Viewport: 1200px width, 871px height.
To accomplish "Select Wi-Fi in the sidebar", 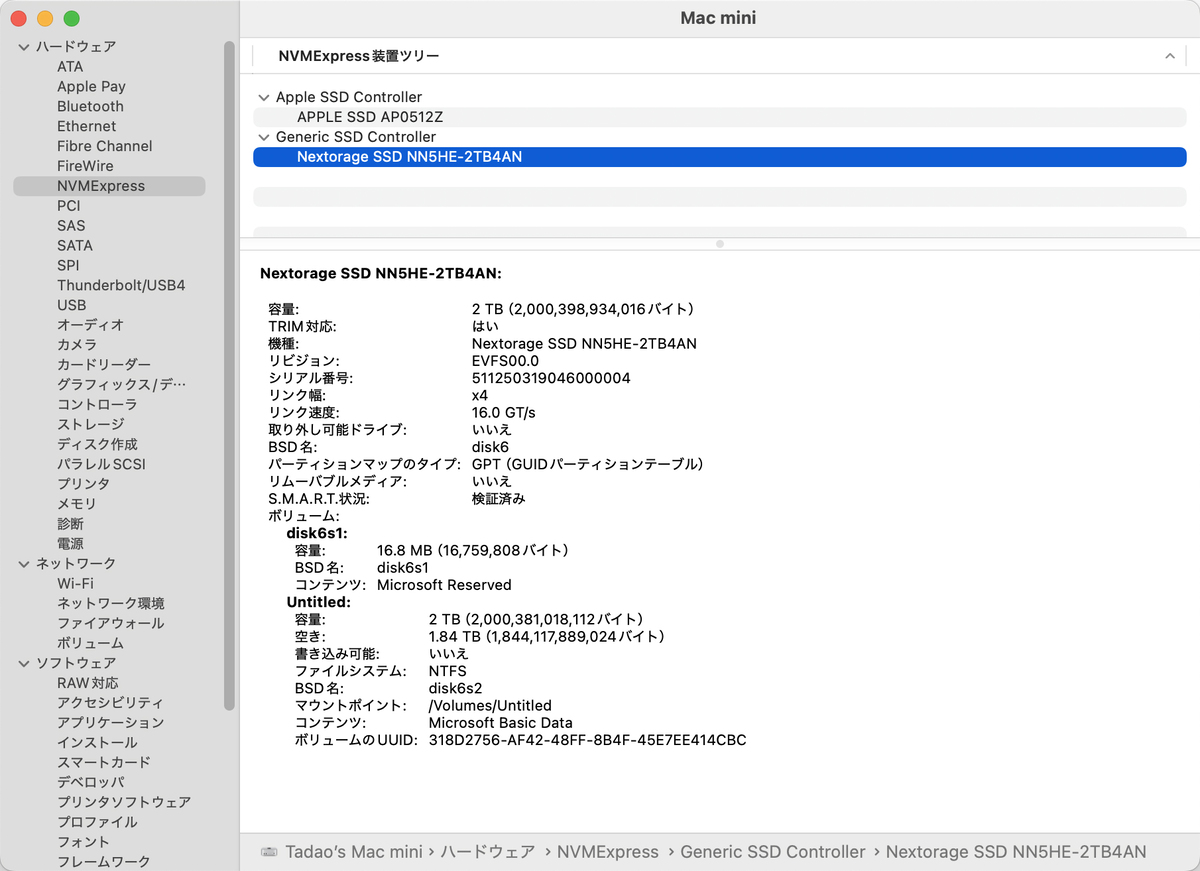I will (x=75, y=584).
